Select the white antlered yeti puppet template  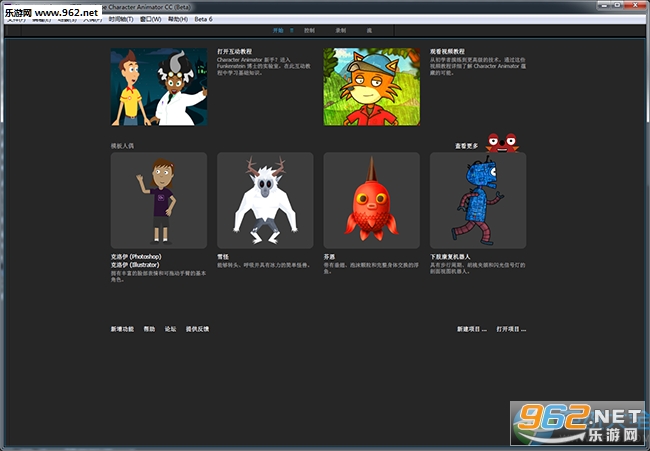click(x=265, y=200)
